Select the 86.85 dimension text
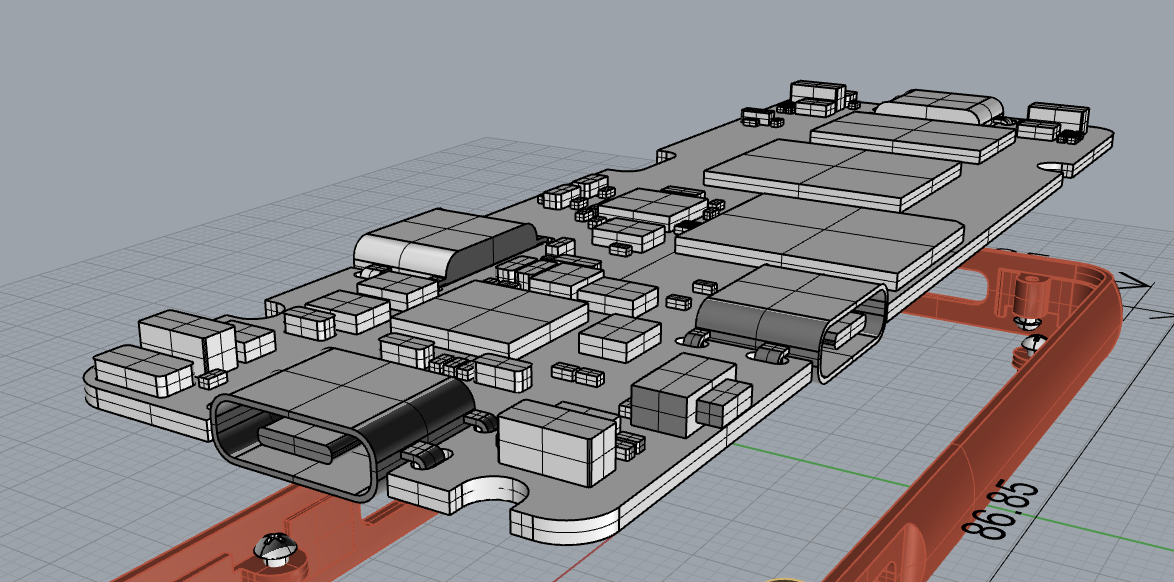This screenshot has height=582, width=1174. tap(1001, 512)
